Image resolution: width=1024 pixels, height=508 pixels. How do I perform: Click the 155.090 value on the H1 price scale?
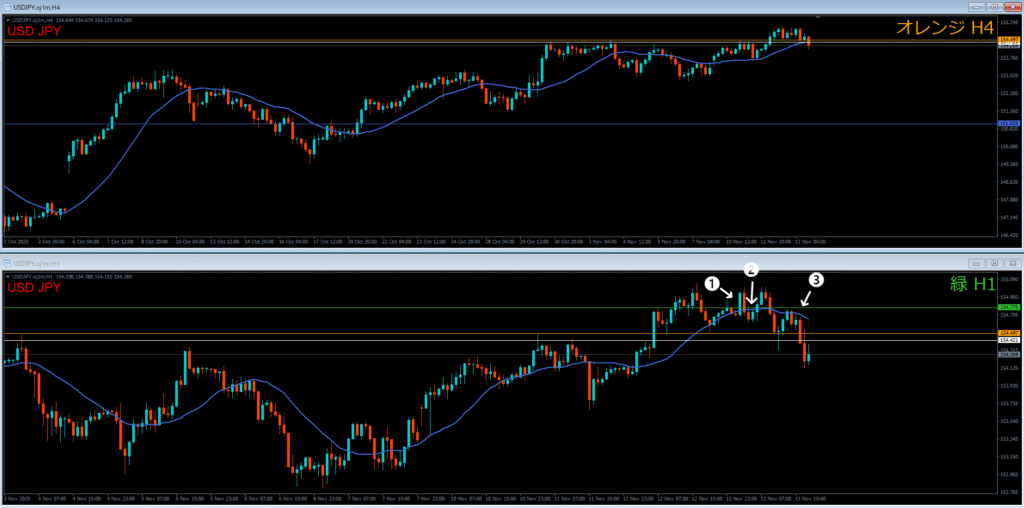pos(1008,279)
